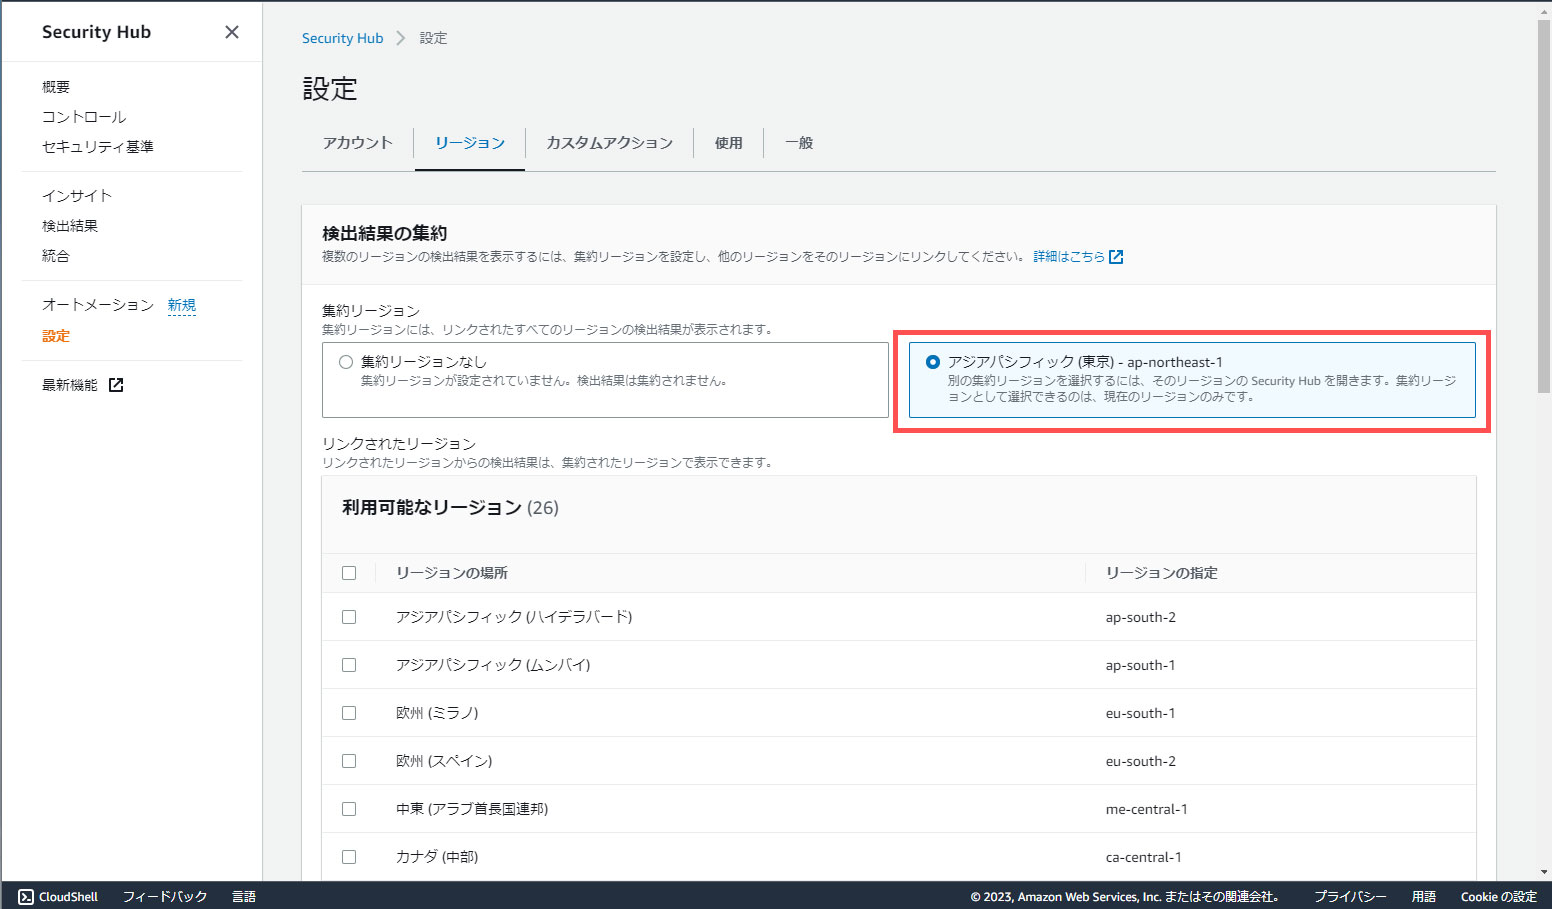Switch to the リージョン tab

coord(470,143)
